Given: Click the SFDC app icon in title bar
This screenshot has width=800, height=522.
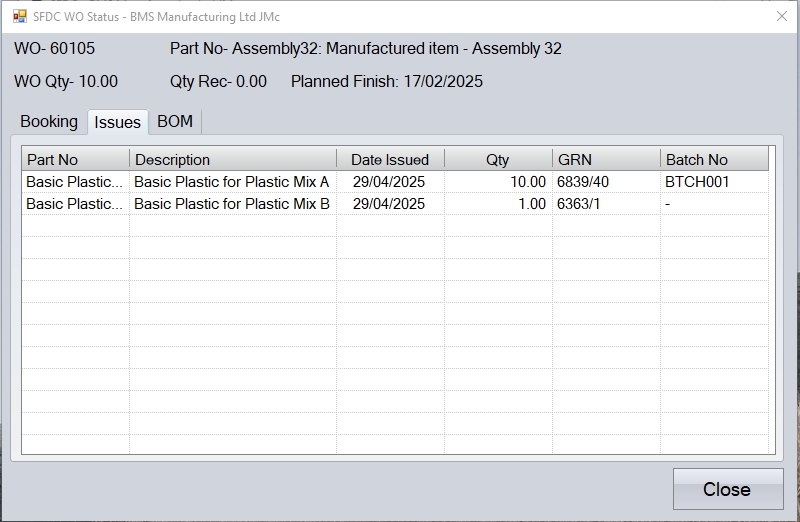Looking at the screenshot, I should point(19,16).
